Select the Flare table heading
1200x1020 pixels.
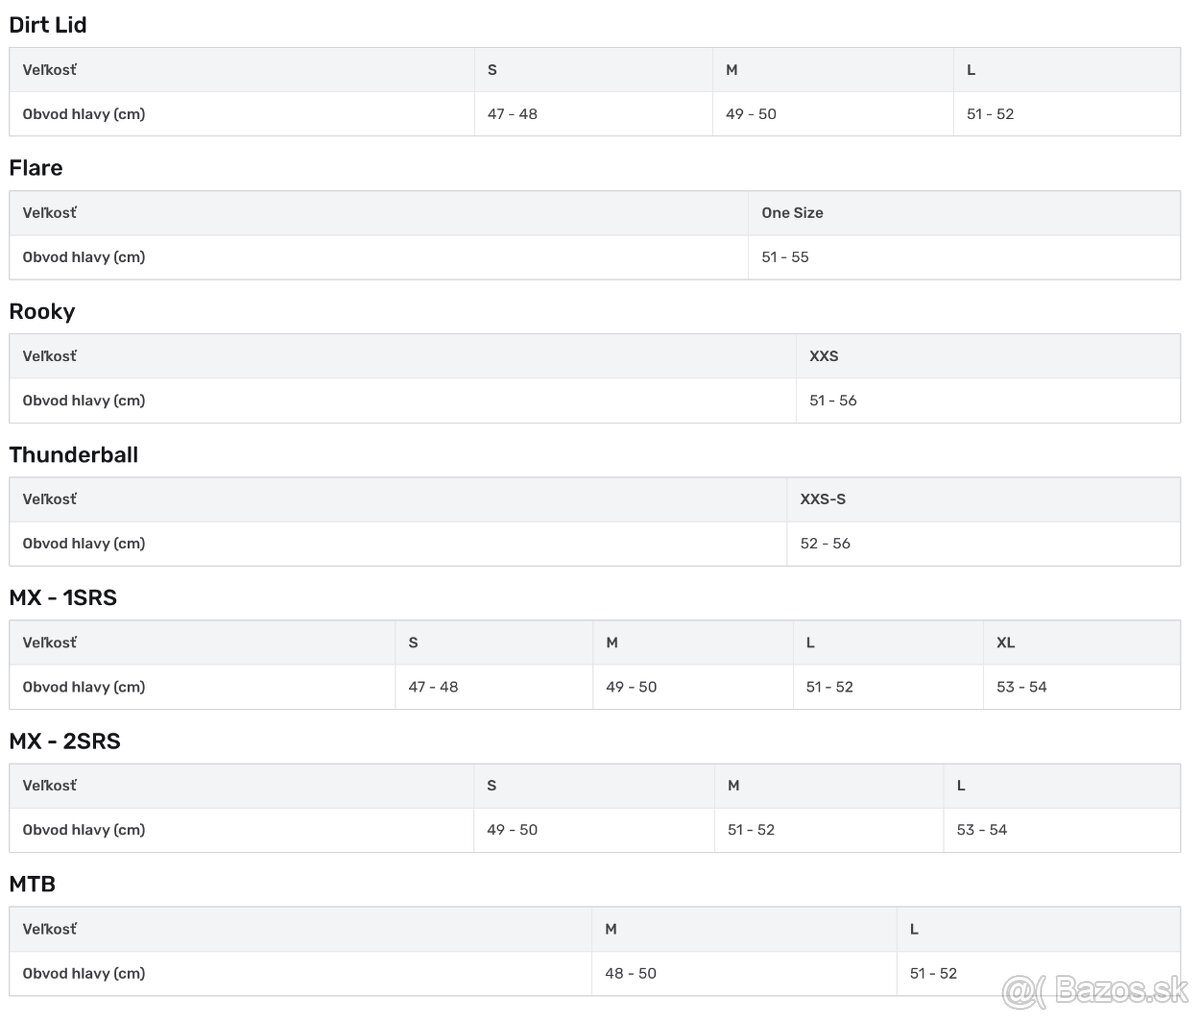click(x=36, y=168)
